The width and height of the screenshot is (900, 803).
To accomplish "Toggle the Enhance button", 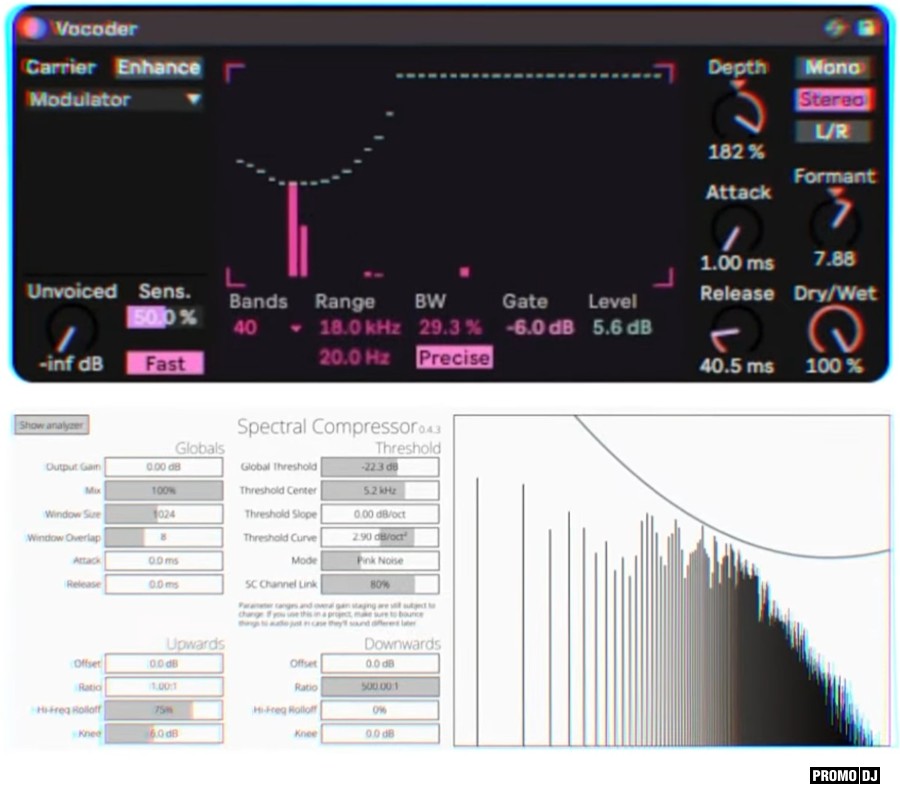I will [x=158, y=67].
